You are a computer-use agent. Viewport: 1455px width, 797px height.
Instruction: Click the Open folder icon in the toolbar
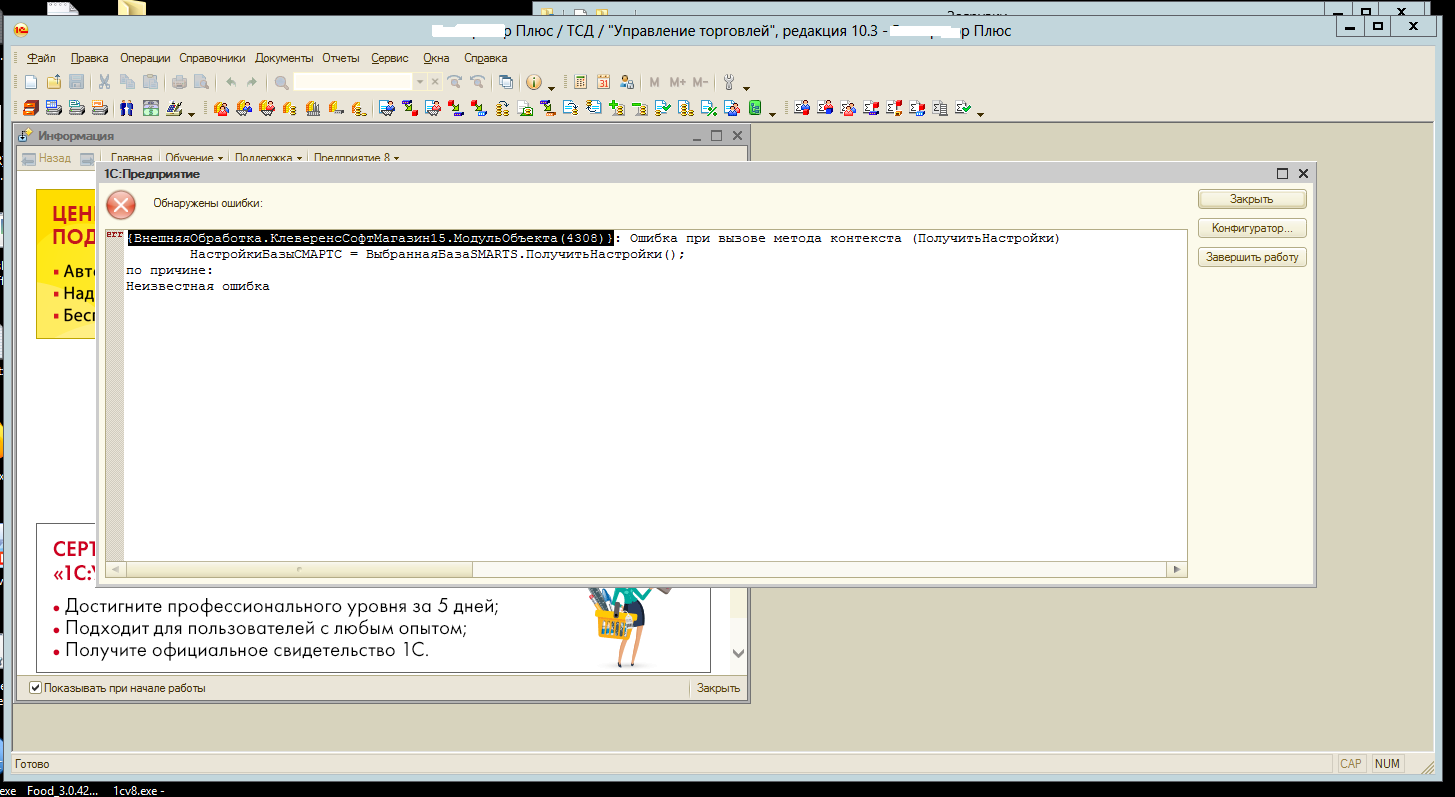pyautogui.click(x=54, y=82)
